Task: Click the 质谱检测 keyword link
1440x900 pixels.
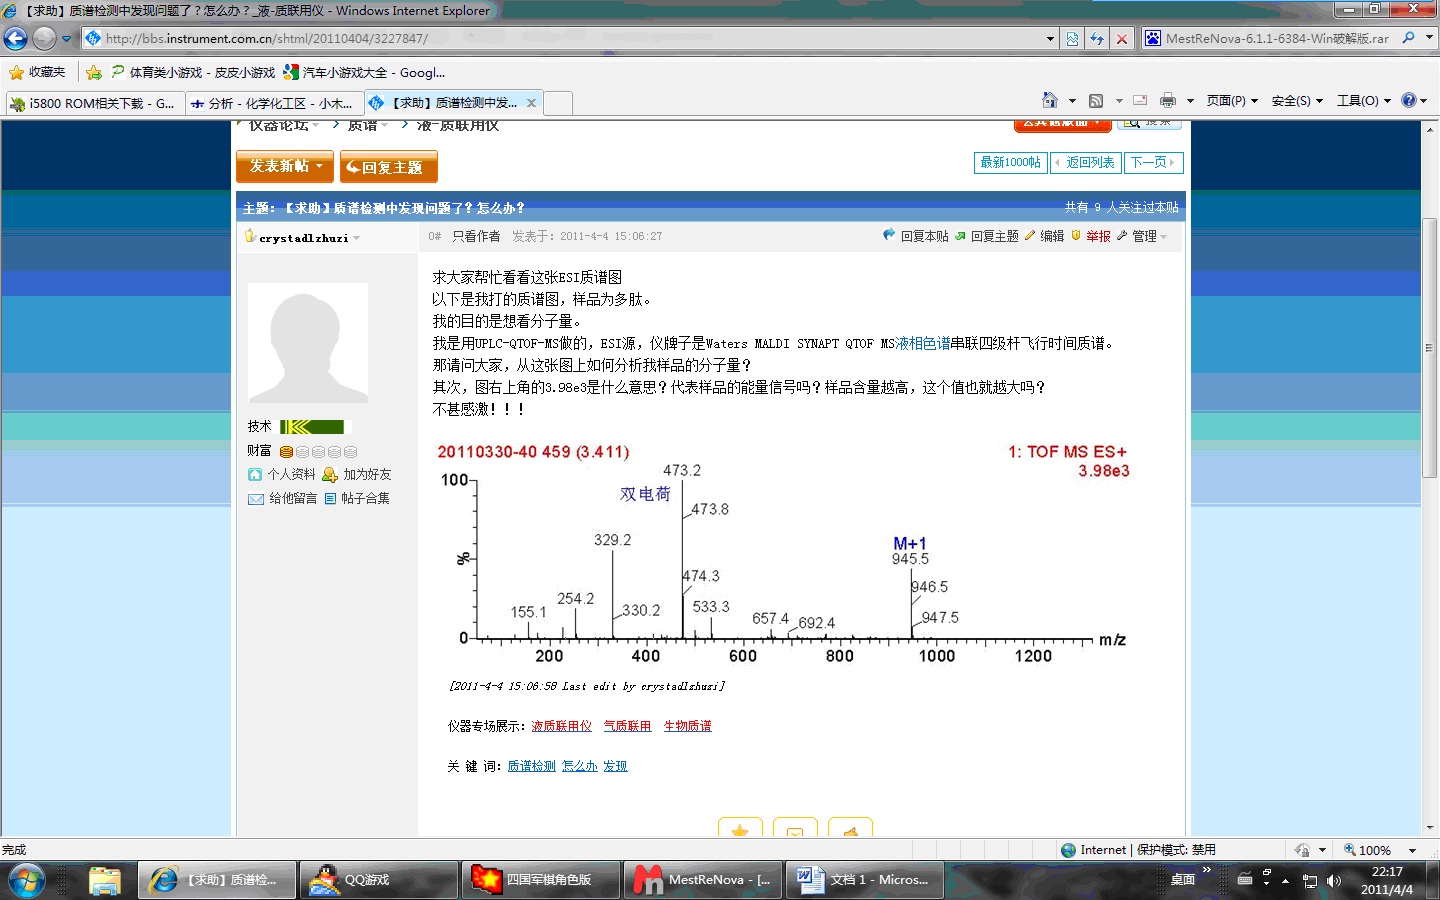Action: pyautogui.click(x=531, y=766)
